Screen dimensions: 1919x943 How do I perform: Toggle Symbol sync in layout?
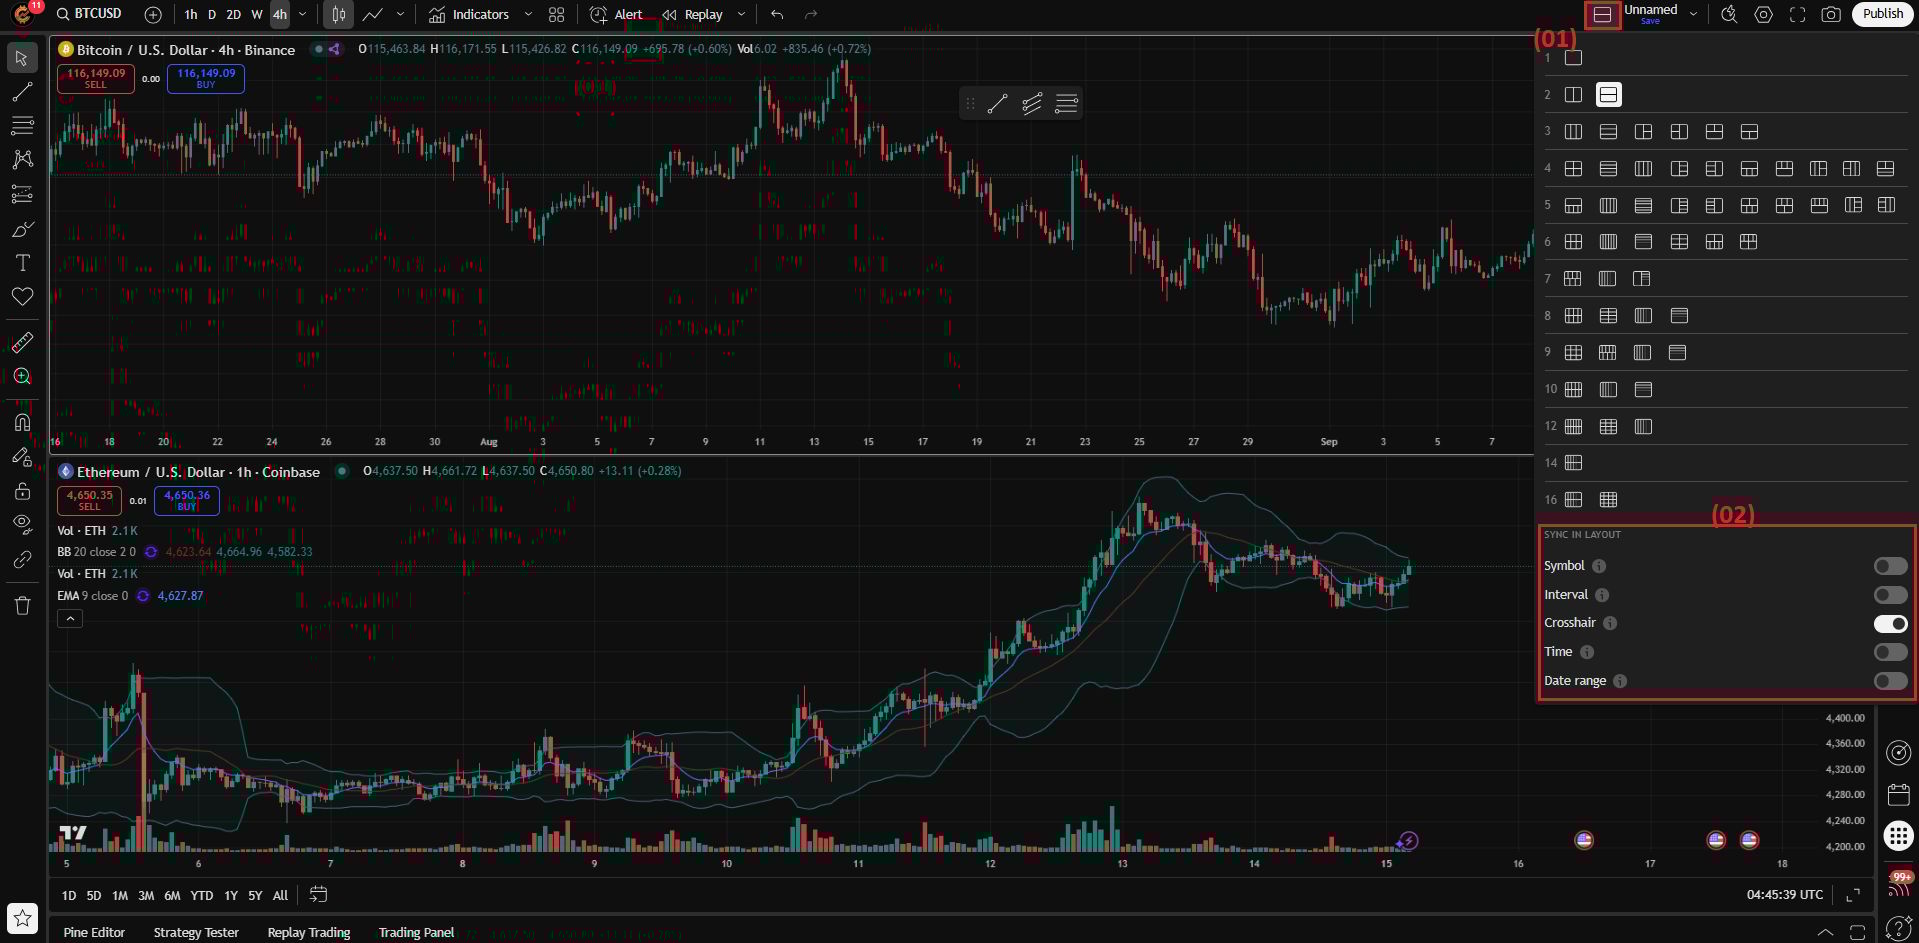(x=1890, y=566)
